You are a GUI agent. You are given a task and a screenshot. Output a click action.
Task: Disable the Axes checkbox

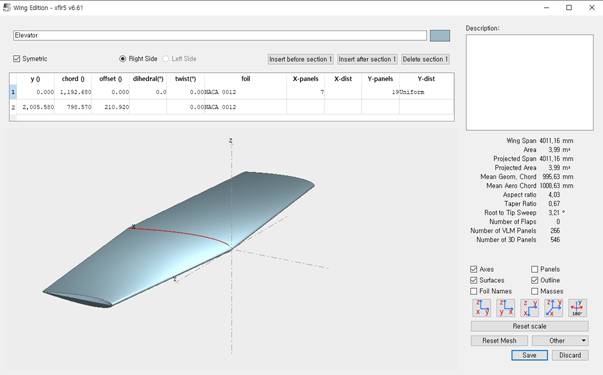coord(473,269)
